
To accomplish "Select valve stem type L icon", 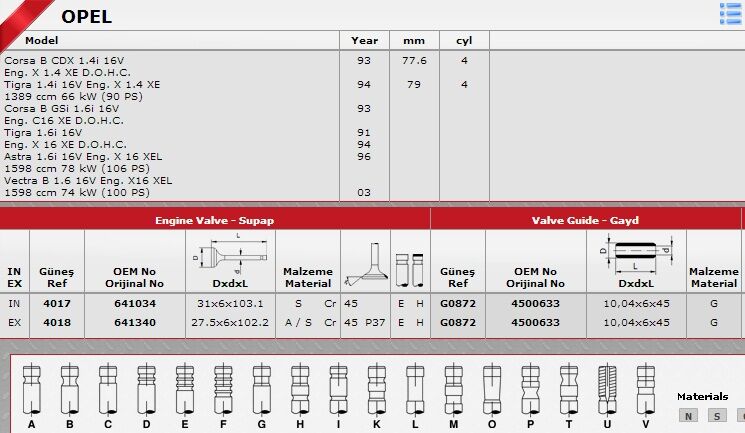I will pos(414,390).
